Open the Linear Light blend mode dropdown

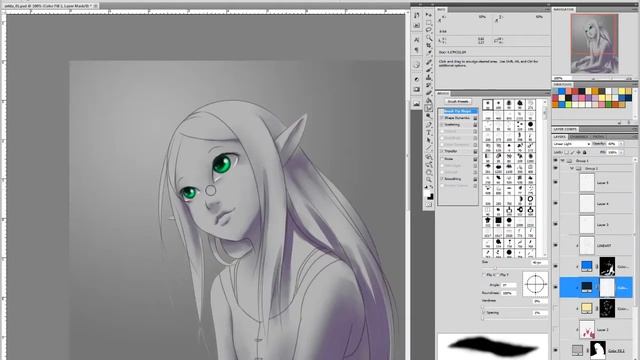point(572,144)
